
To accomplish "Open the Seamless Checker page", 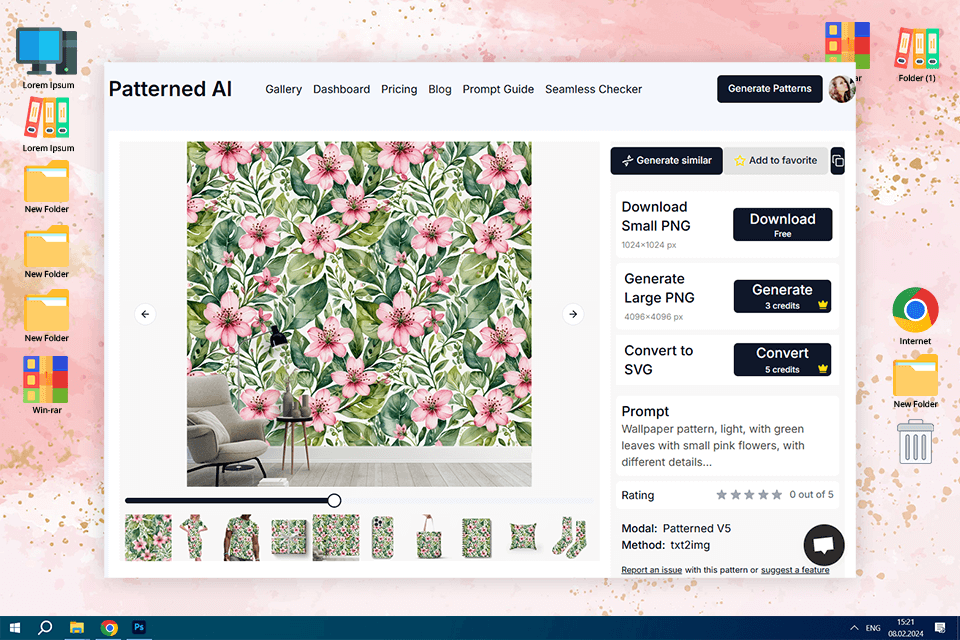I will coord(594,89).
